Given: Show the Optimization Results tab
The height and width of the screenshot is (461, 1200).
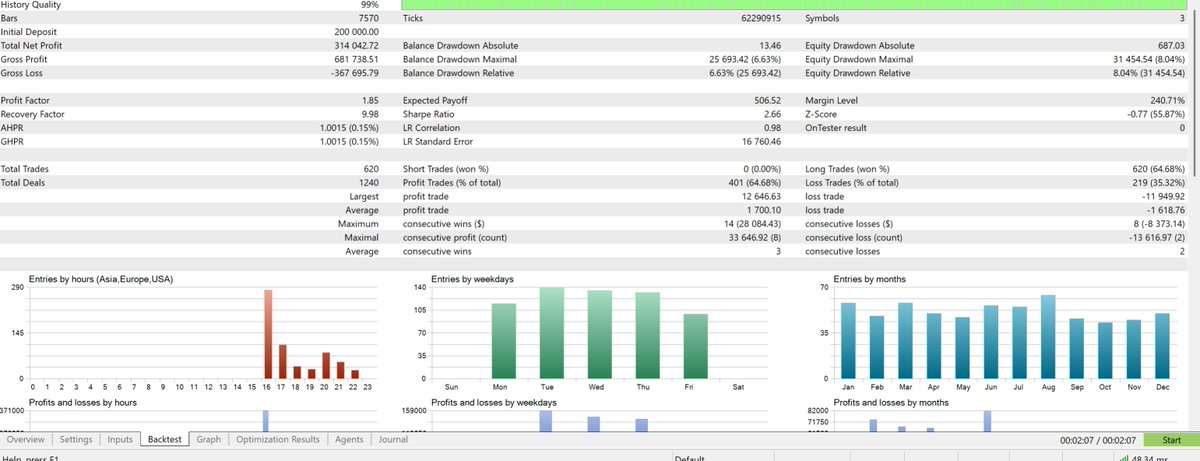Looking at the screenshot, I should [x=278, y=439].
